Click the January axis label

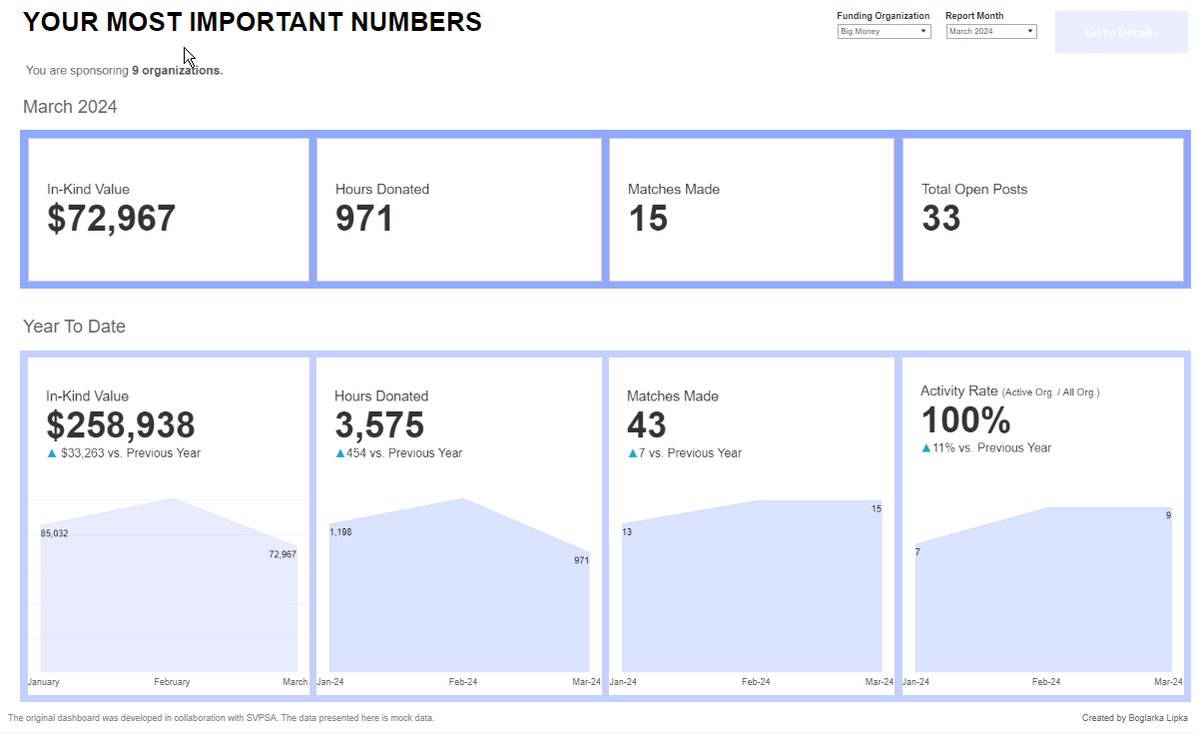click(x=44, y=682)
